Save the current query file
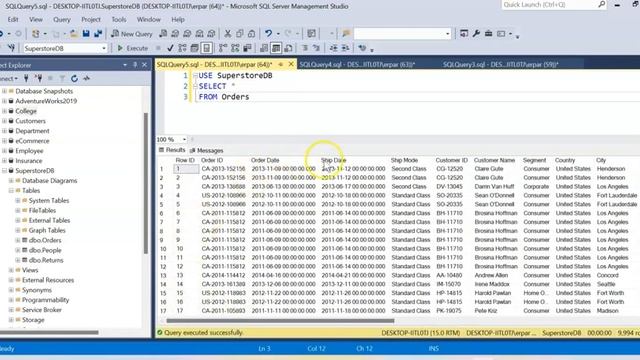The width and height of the screenshot is (640, 360). (86, 33)
